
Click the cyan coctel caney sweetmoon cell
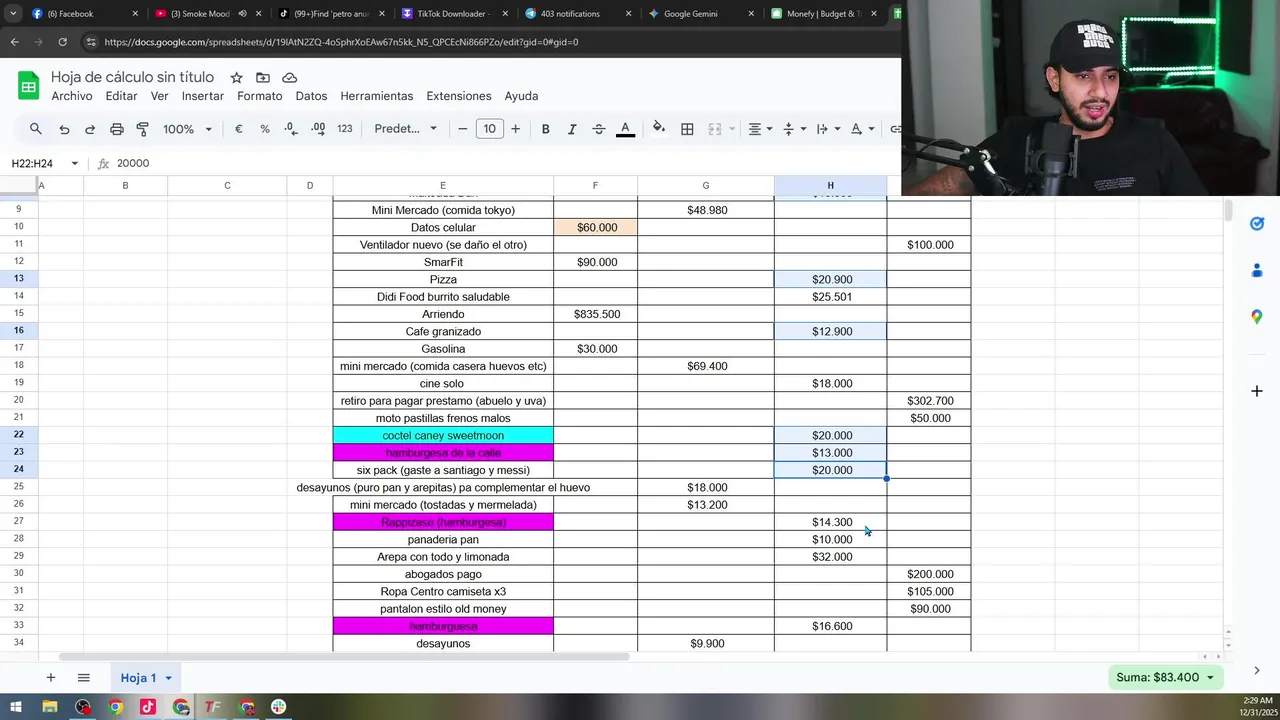pyautogui.click(x=443, y=435)
